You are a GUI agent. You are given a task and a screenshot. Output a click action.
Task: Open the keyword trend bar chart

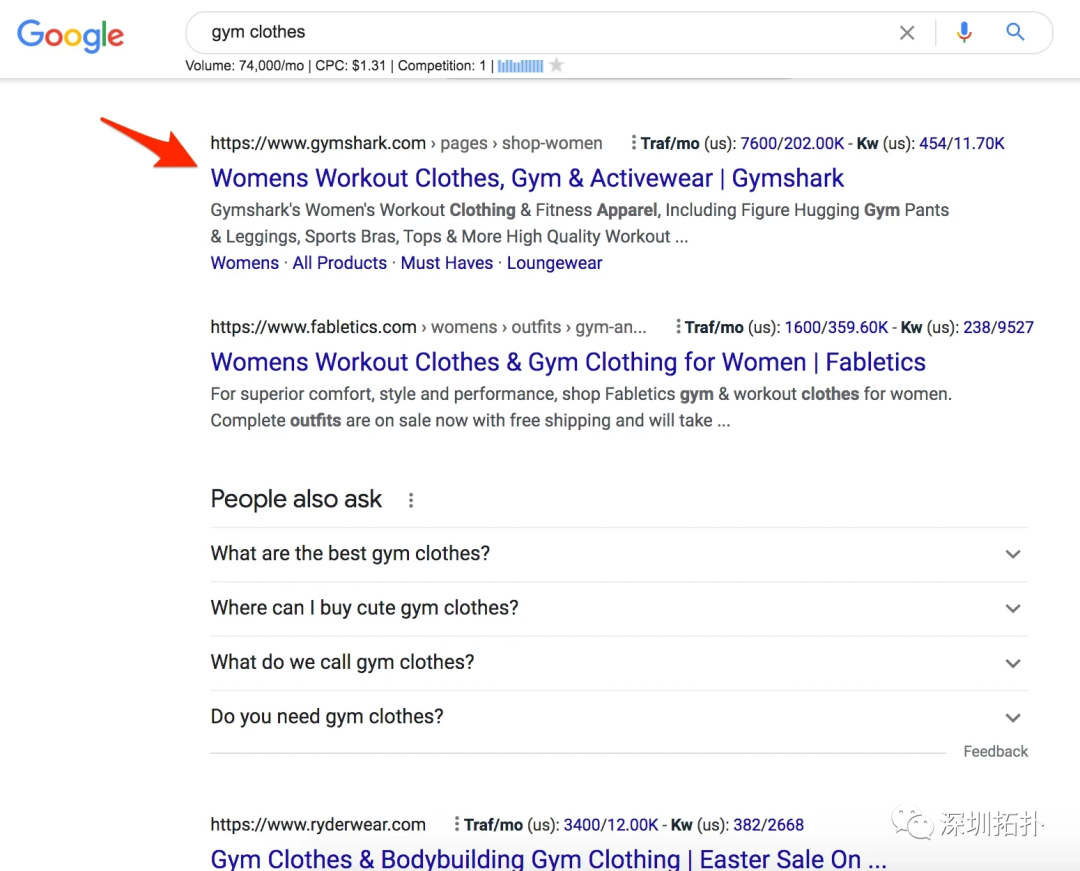tap(521, 66)
